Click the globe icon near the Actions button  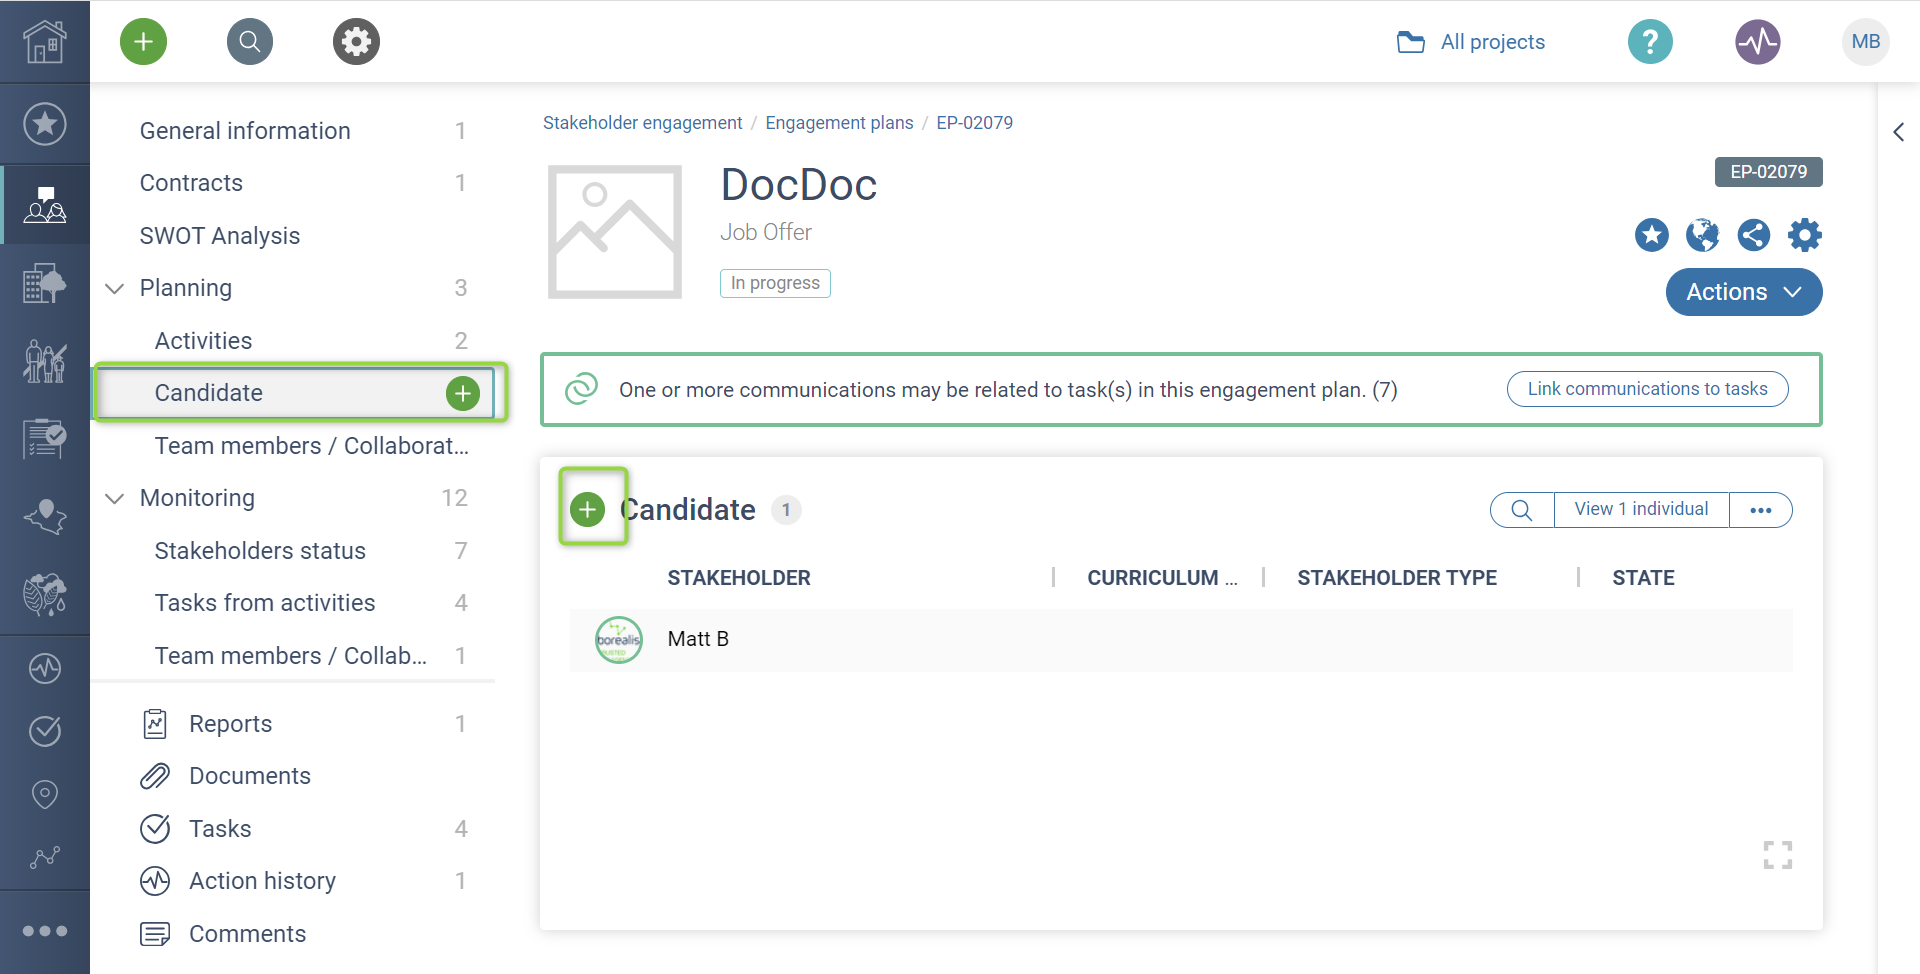(x=1703, y=235)
